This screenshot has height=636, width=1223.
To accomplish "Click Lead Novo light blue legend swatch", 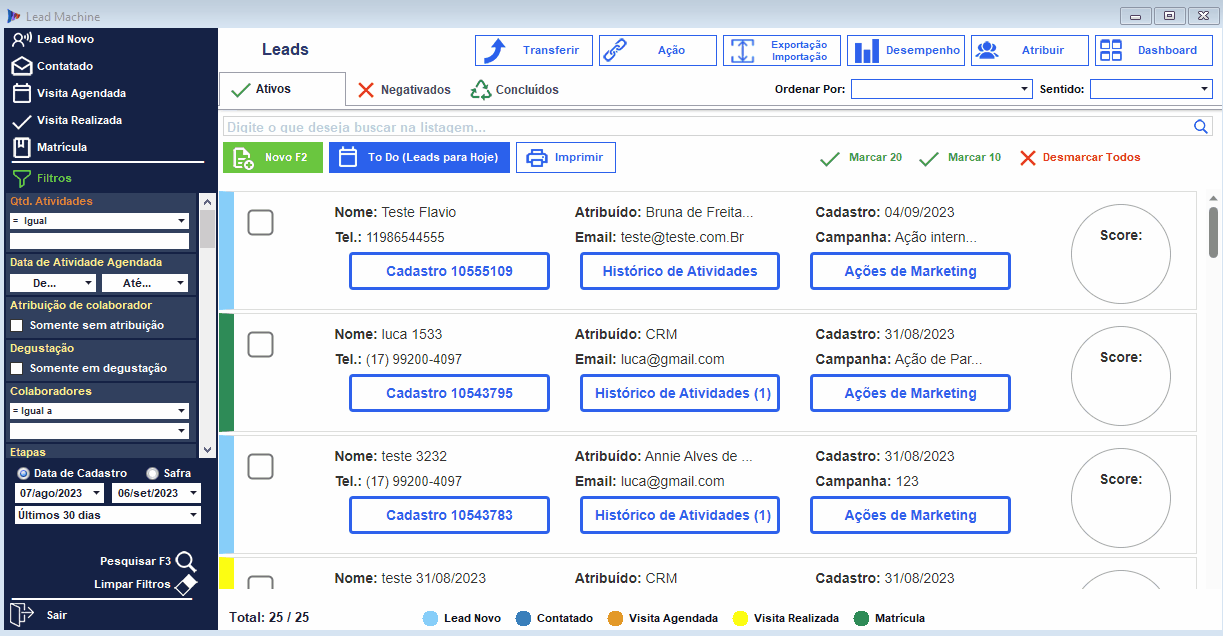I will click(431, 618).
